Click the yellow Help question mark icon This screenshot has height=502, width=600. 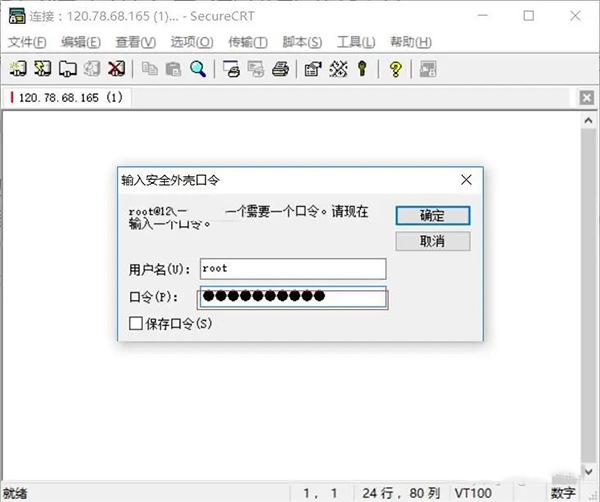click(x=395, y=70)
